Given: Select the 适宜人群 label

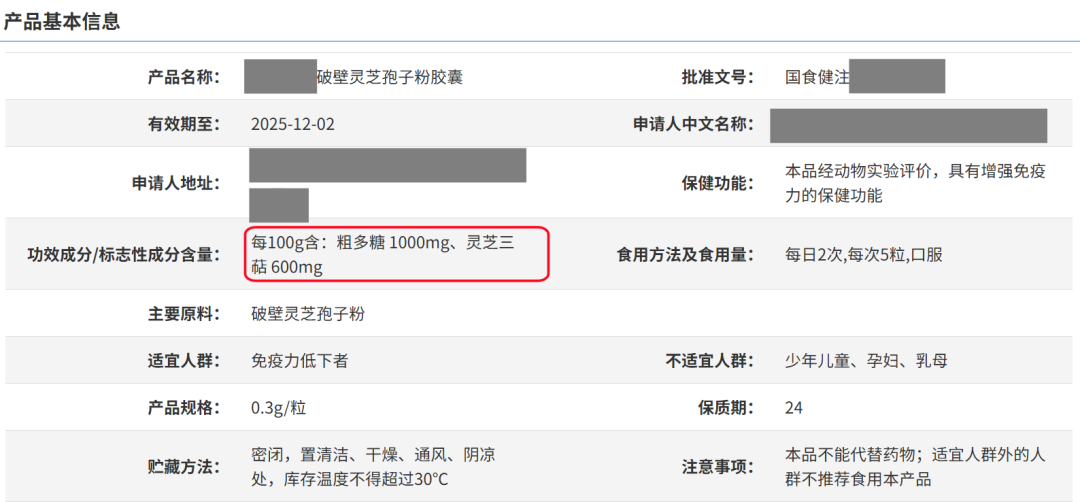Looking at the screenshot, I should point(183,361).
